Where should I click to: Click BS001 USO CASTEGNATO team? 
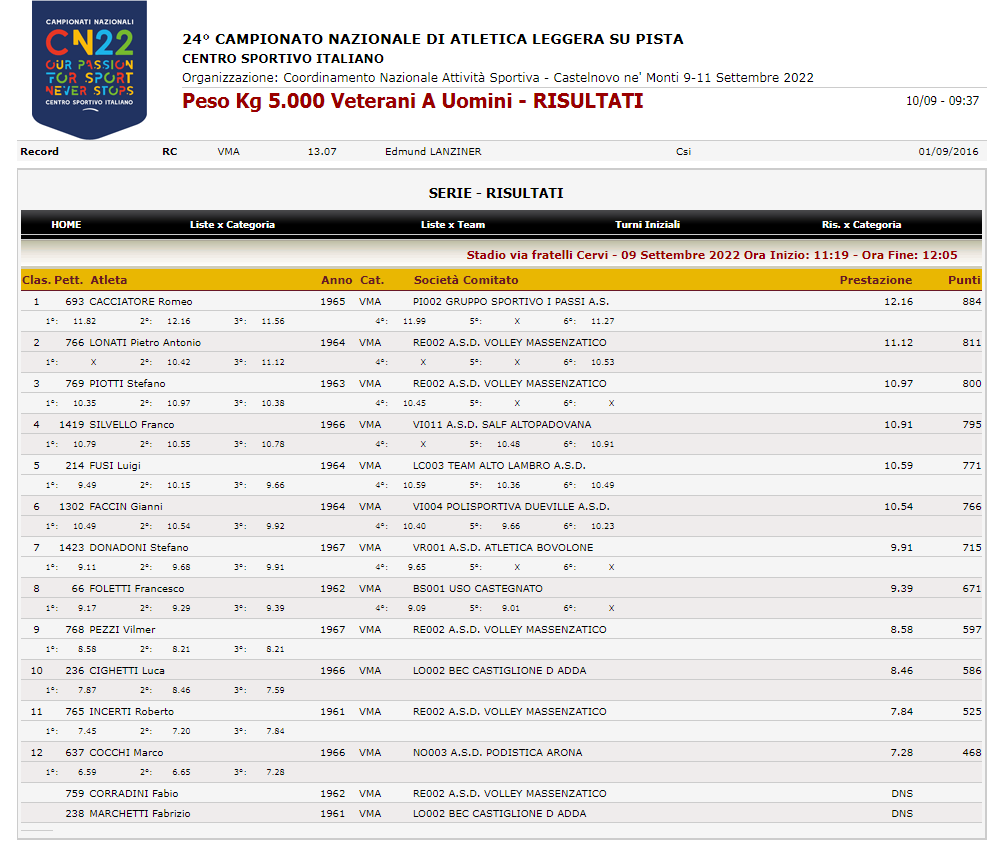point(477,589)
